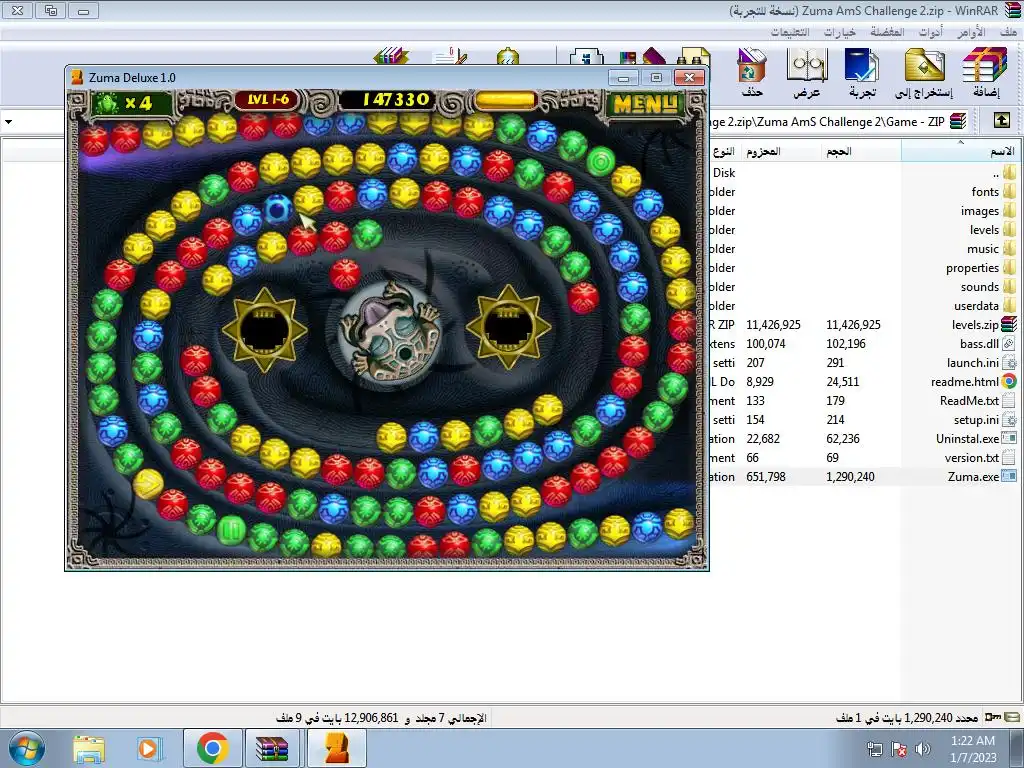Screen dimensions: 1024x768
Task: Click the green pause ball in Zuma
Action: (231, 530)
